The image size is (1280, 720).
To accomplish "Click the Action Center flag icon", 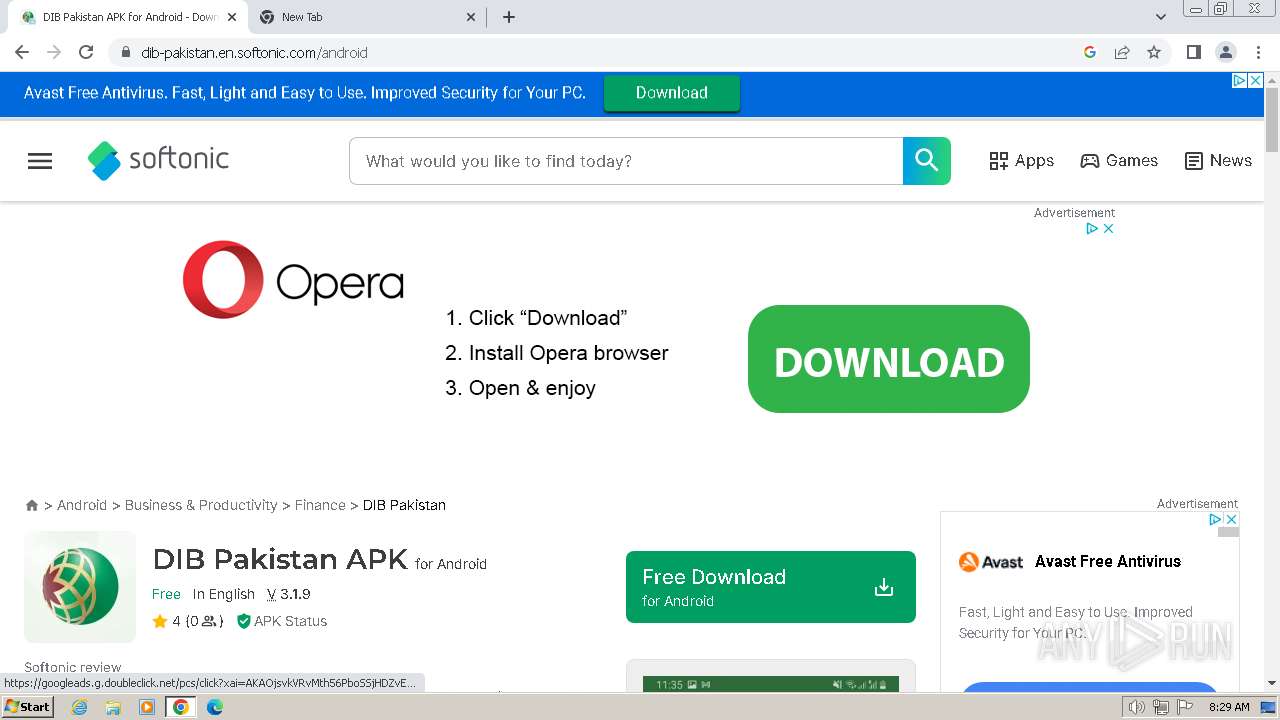I will pos(1186,707).
